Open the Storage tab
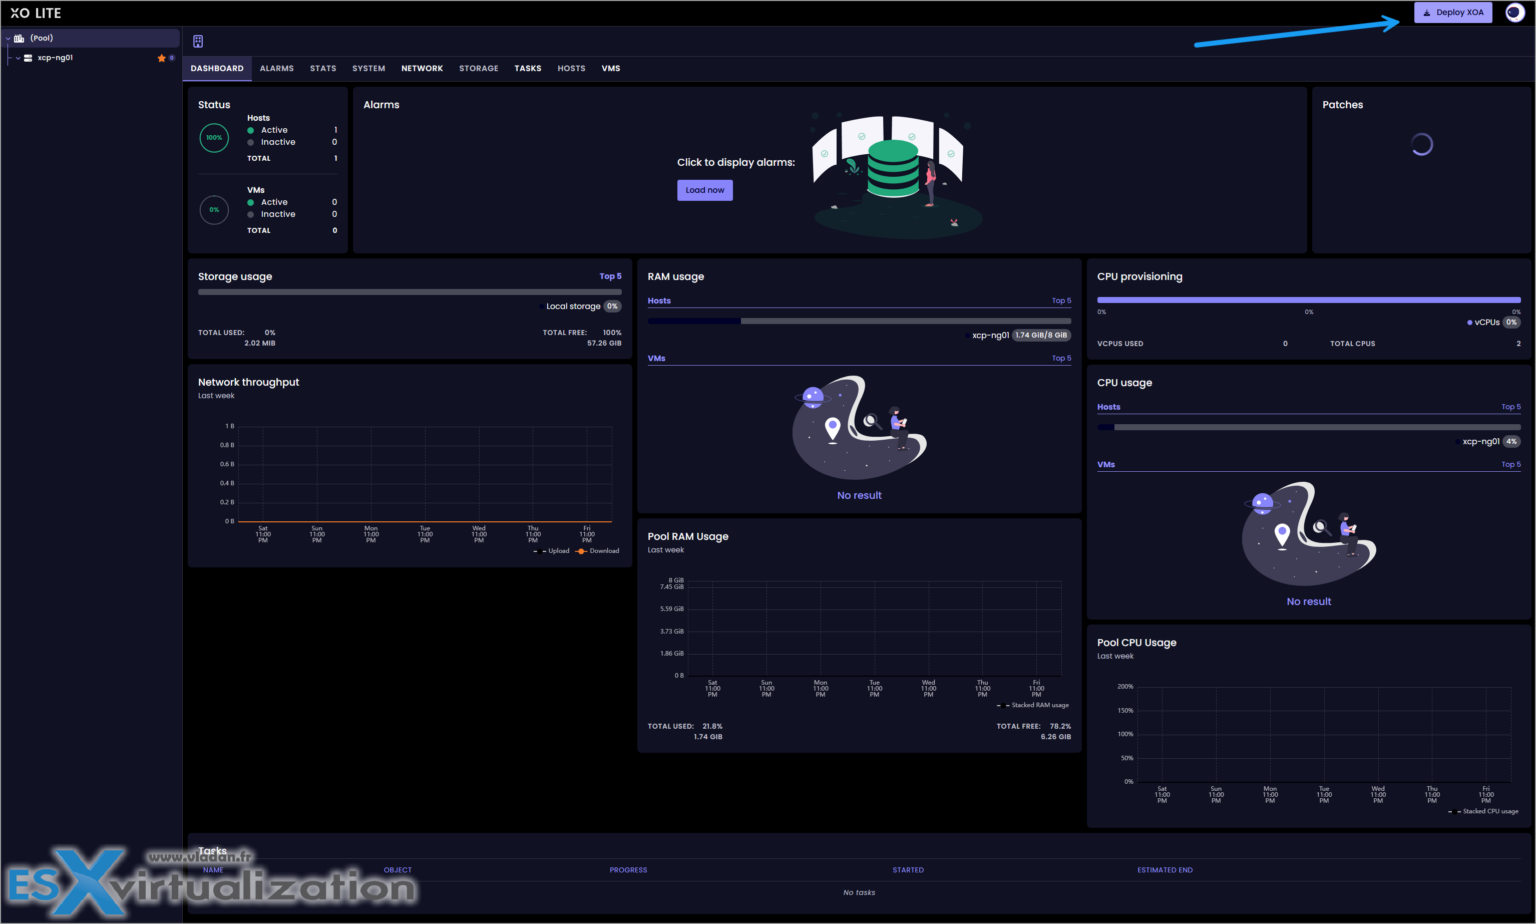This screenshot has height=924, width=1536. 478,68
